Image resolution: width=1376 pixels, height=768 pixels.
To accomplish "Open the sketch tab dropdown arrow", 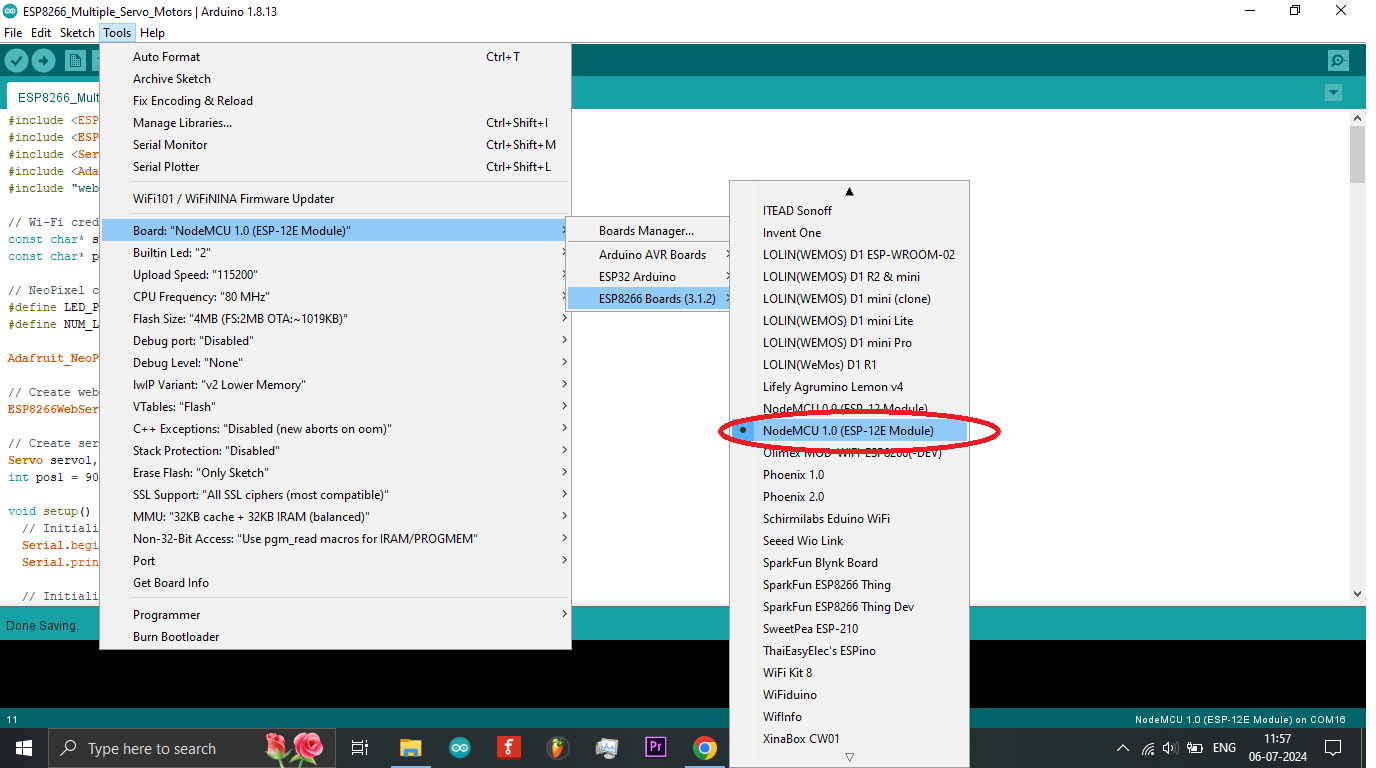I will [1333, 93].
